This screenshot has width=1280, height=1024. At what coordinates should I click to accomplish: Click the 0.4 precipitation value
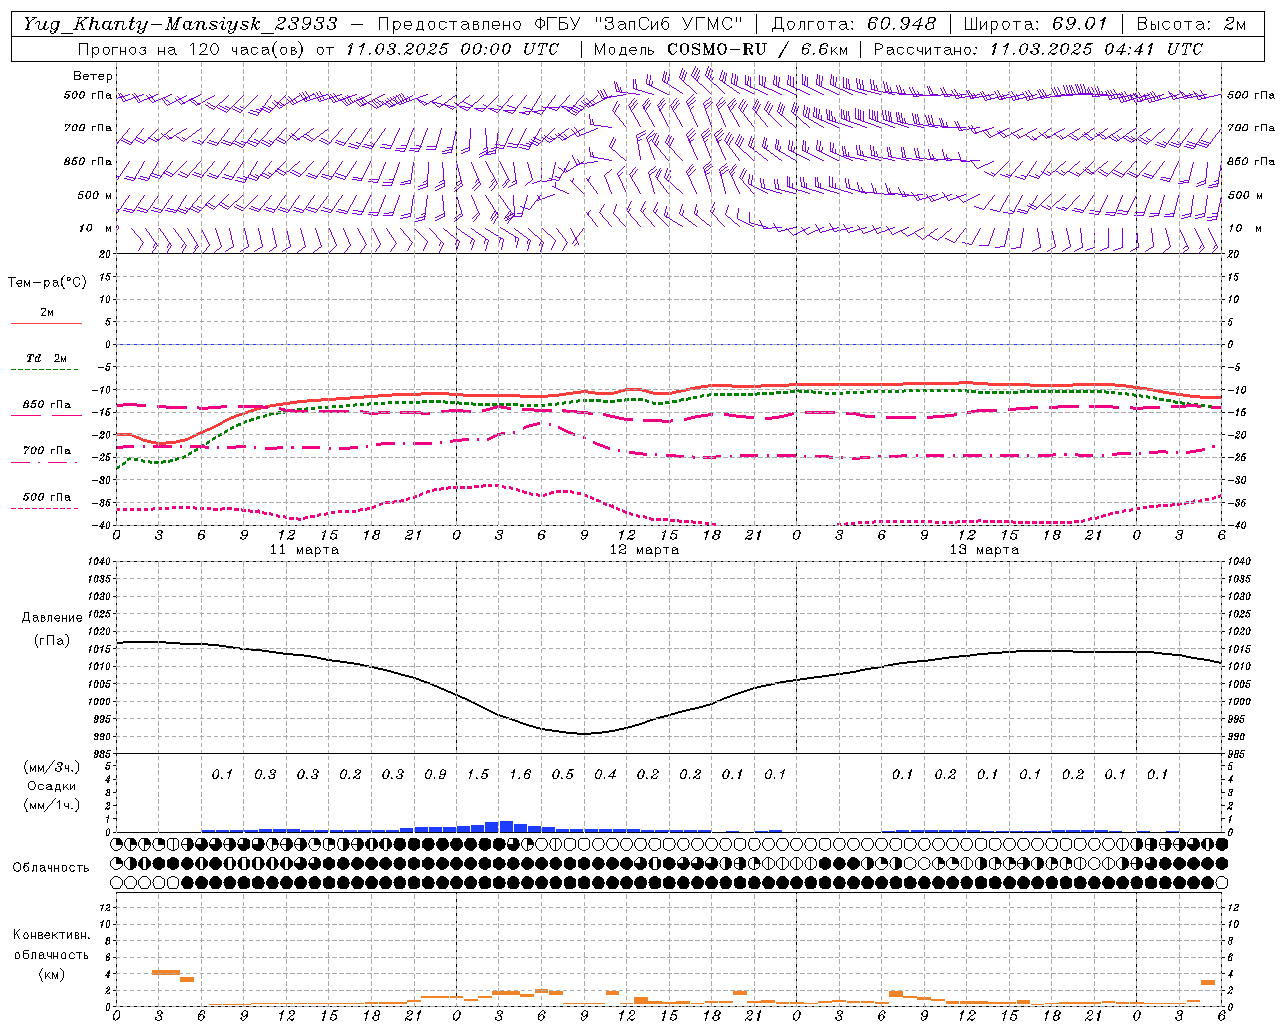(x=605, y=774)
